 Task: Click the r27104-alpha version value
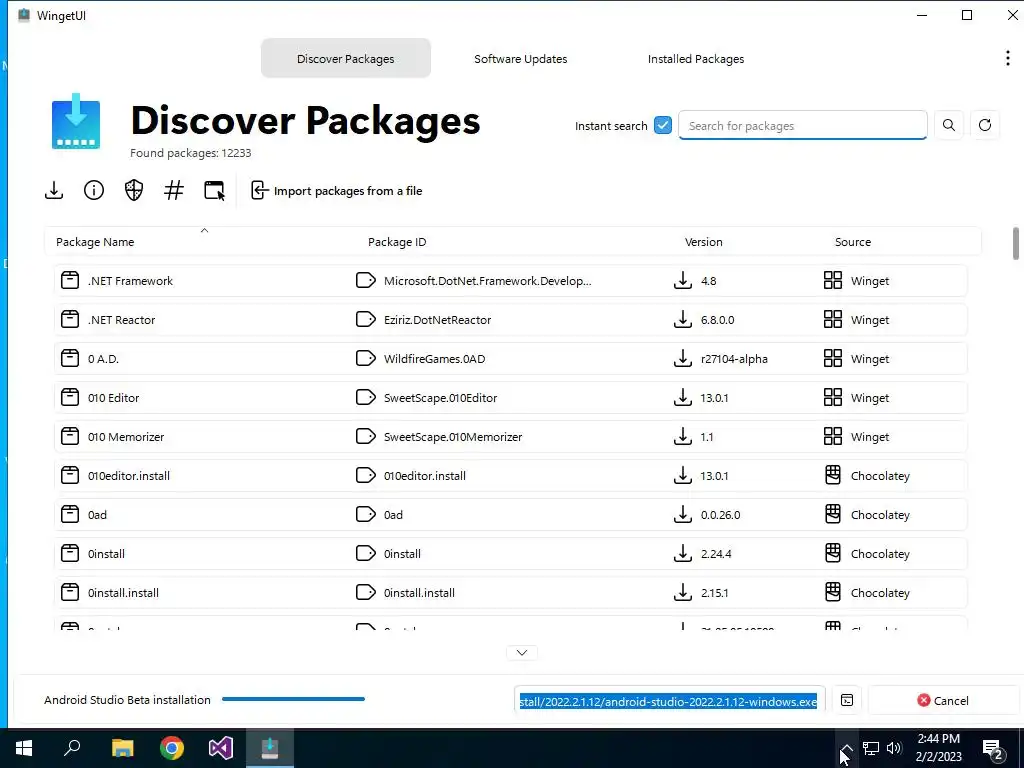[x=734, y=359]
